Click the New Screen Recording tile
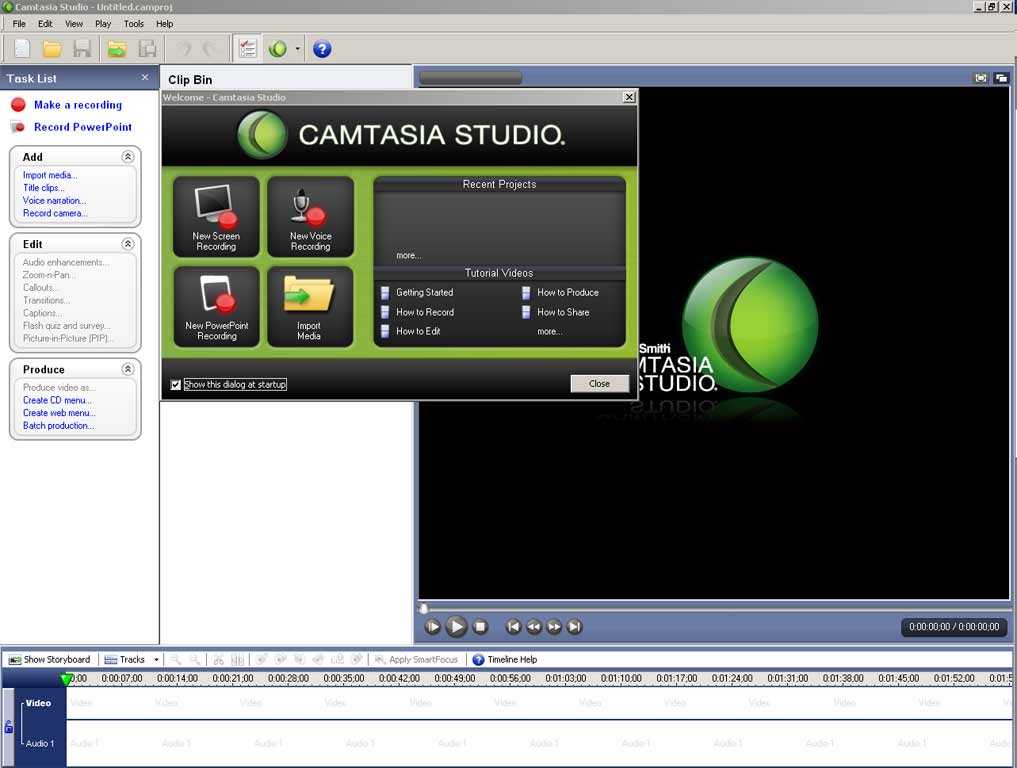The width and height of the screenshot is (1017, 768). coord(216,217)
